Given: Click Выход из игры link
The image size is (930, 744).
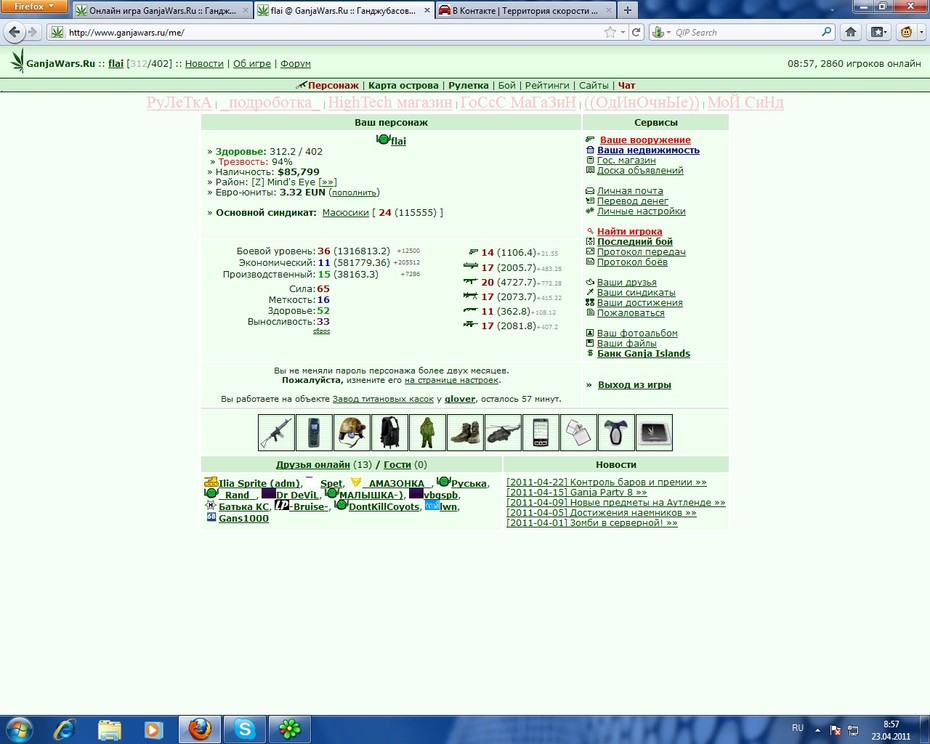Looking at the screenshot, I should click(634, 385).
